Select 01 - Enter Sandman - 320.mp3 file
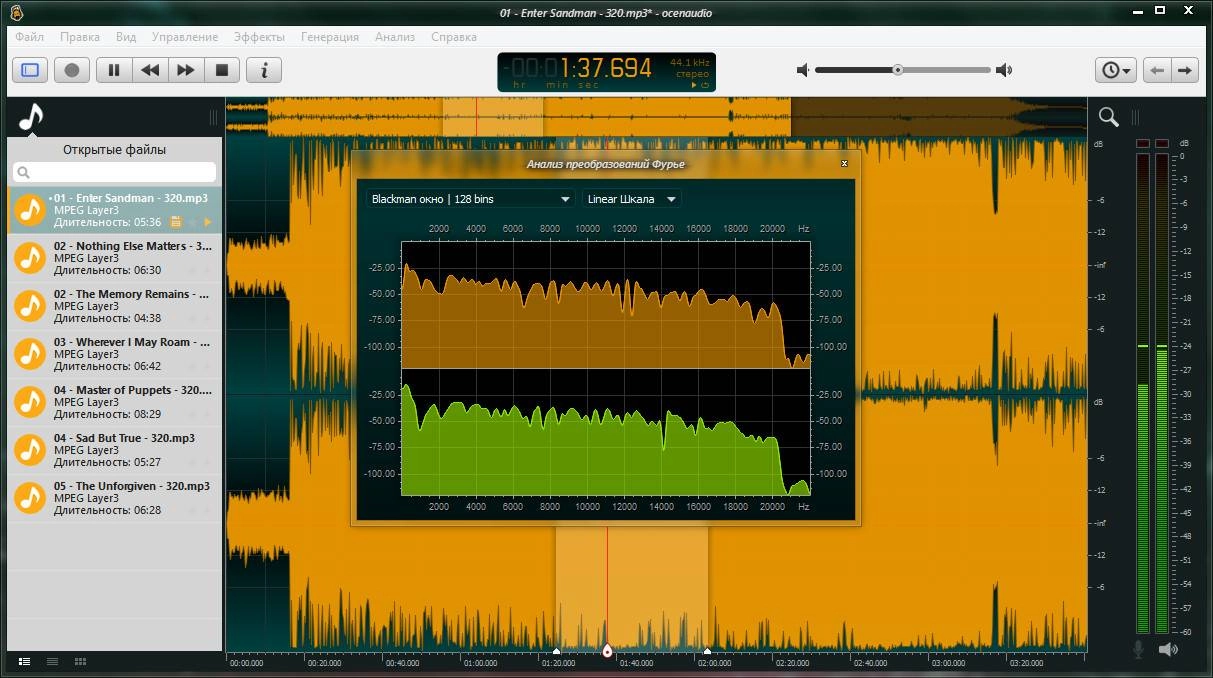 click(x=114, y=210)
